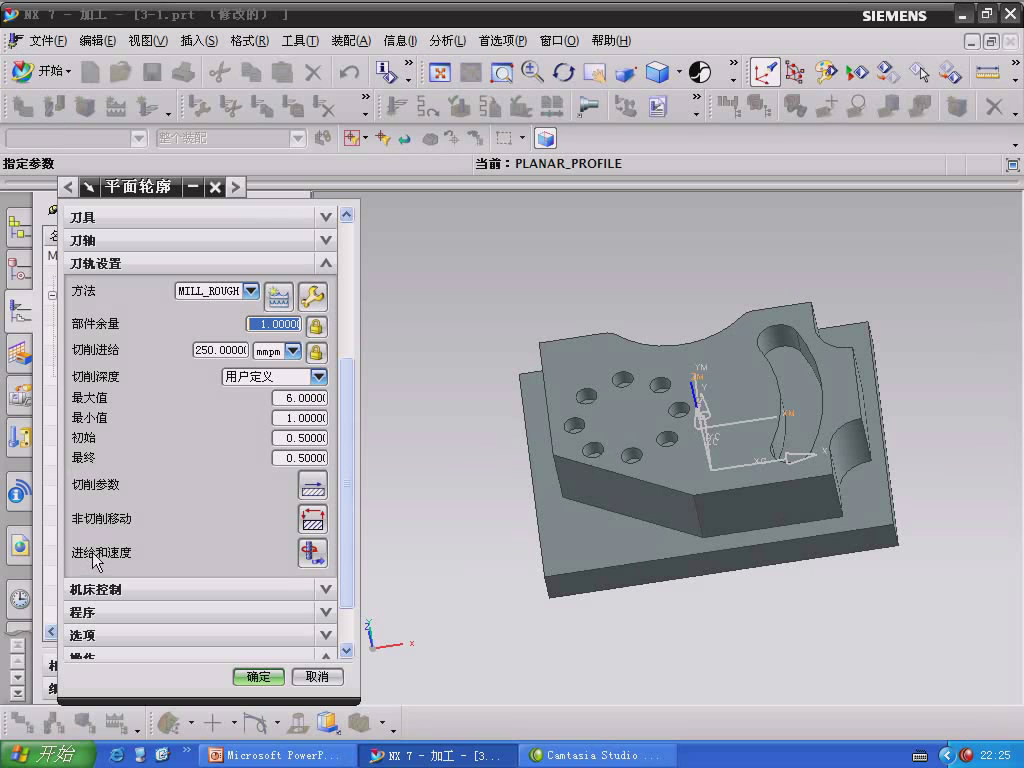Click the Fit view toolbar icon

[440, 72]
